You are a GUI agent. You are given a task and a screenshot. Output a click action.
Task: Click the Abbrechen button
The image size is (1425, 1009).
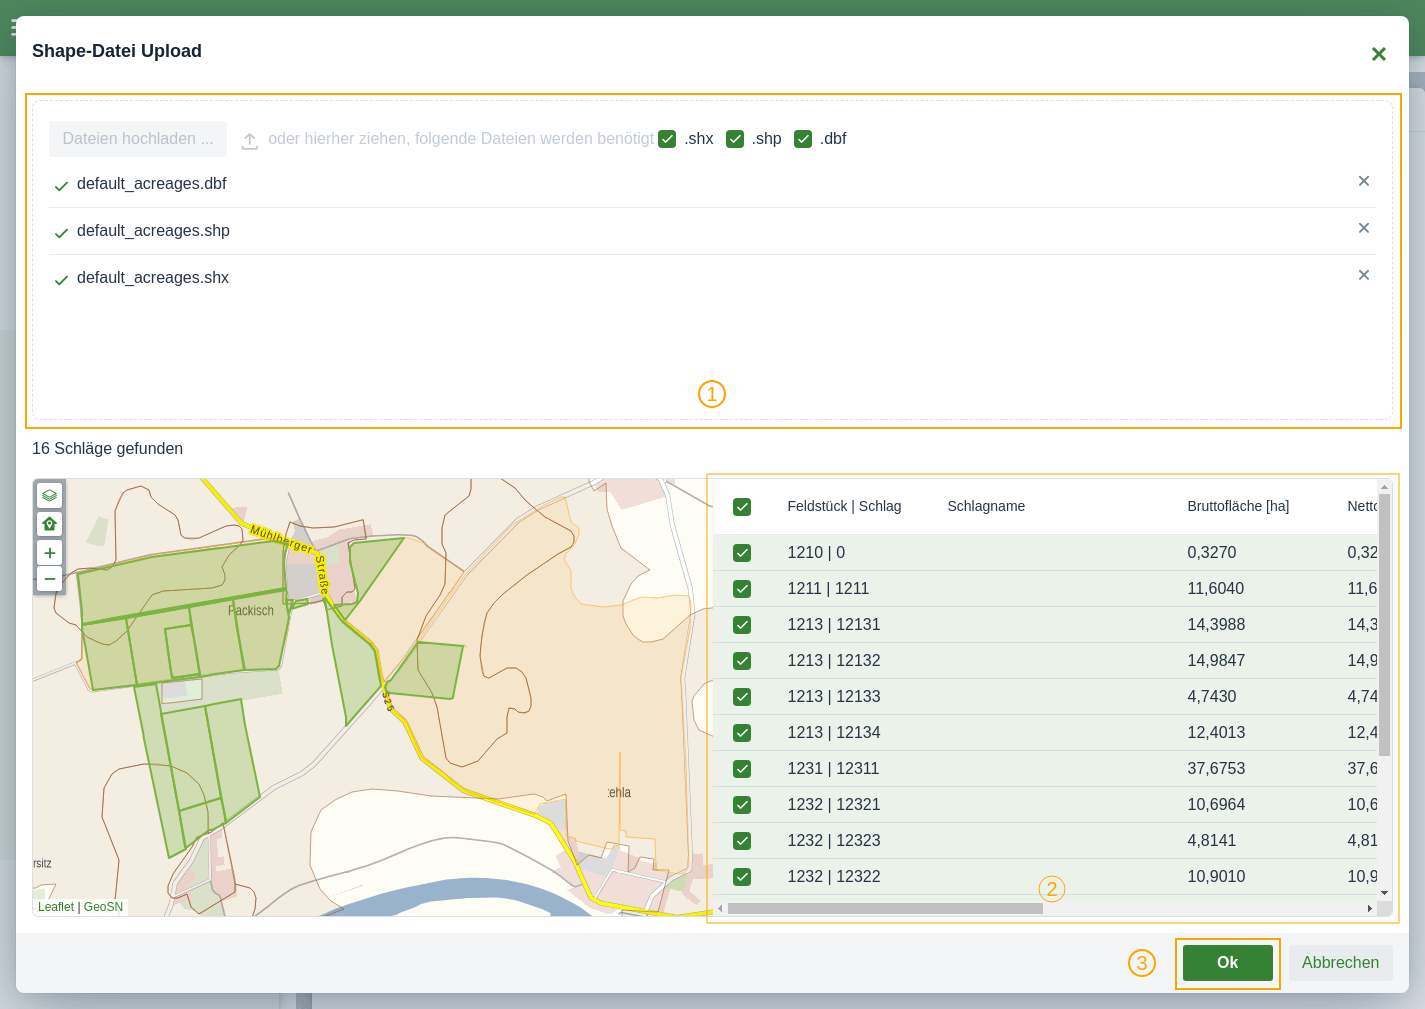(x=1340, y=963)
